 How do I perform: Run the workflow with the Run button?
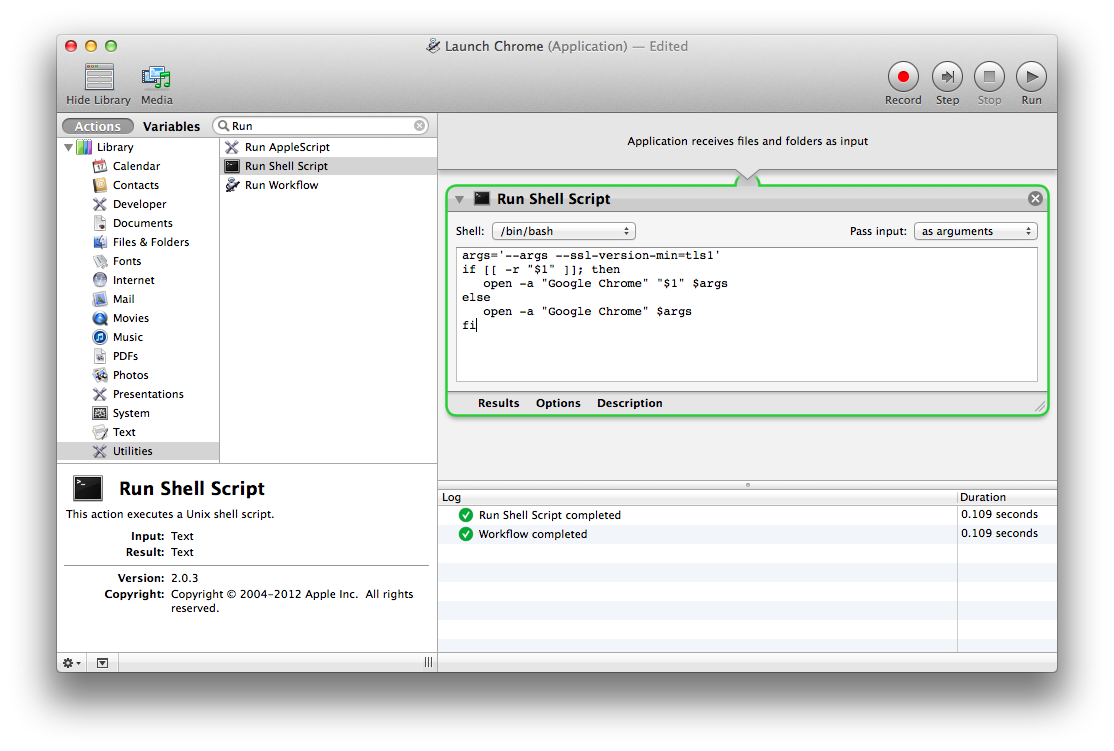[1032, 77]
